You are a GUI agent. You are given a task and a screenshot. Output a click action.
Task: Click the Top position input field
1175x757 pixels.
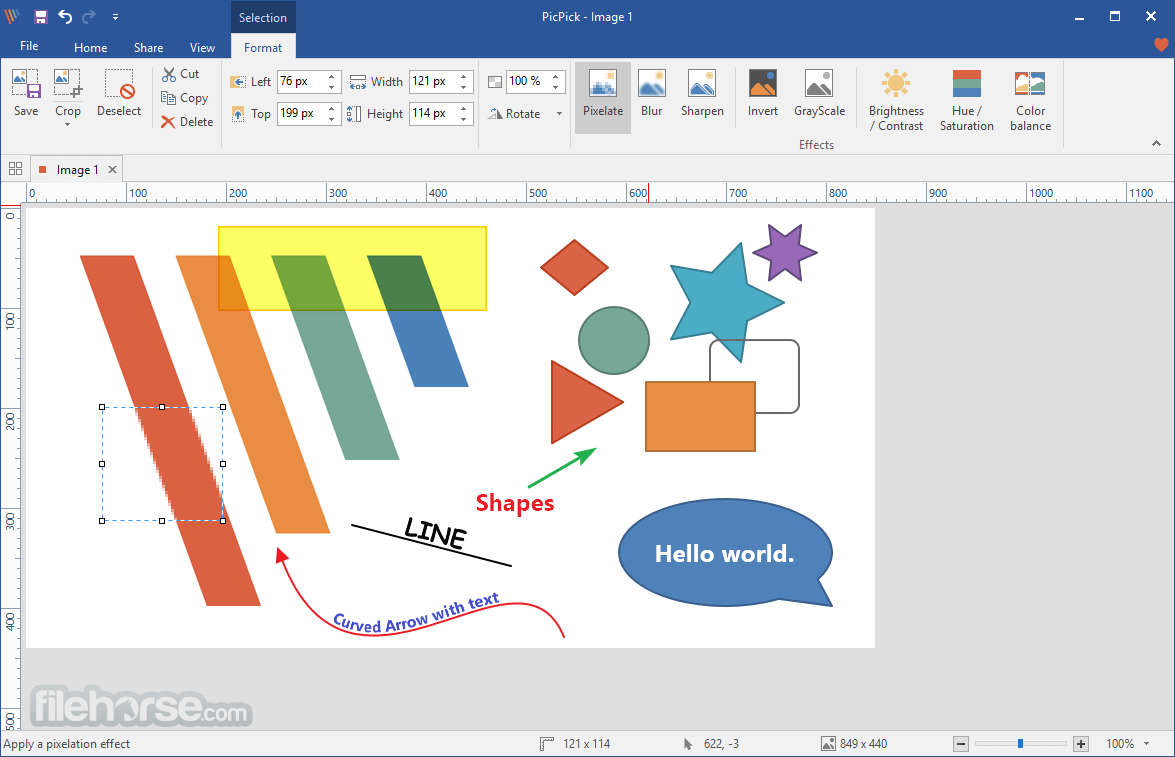301,113
